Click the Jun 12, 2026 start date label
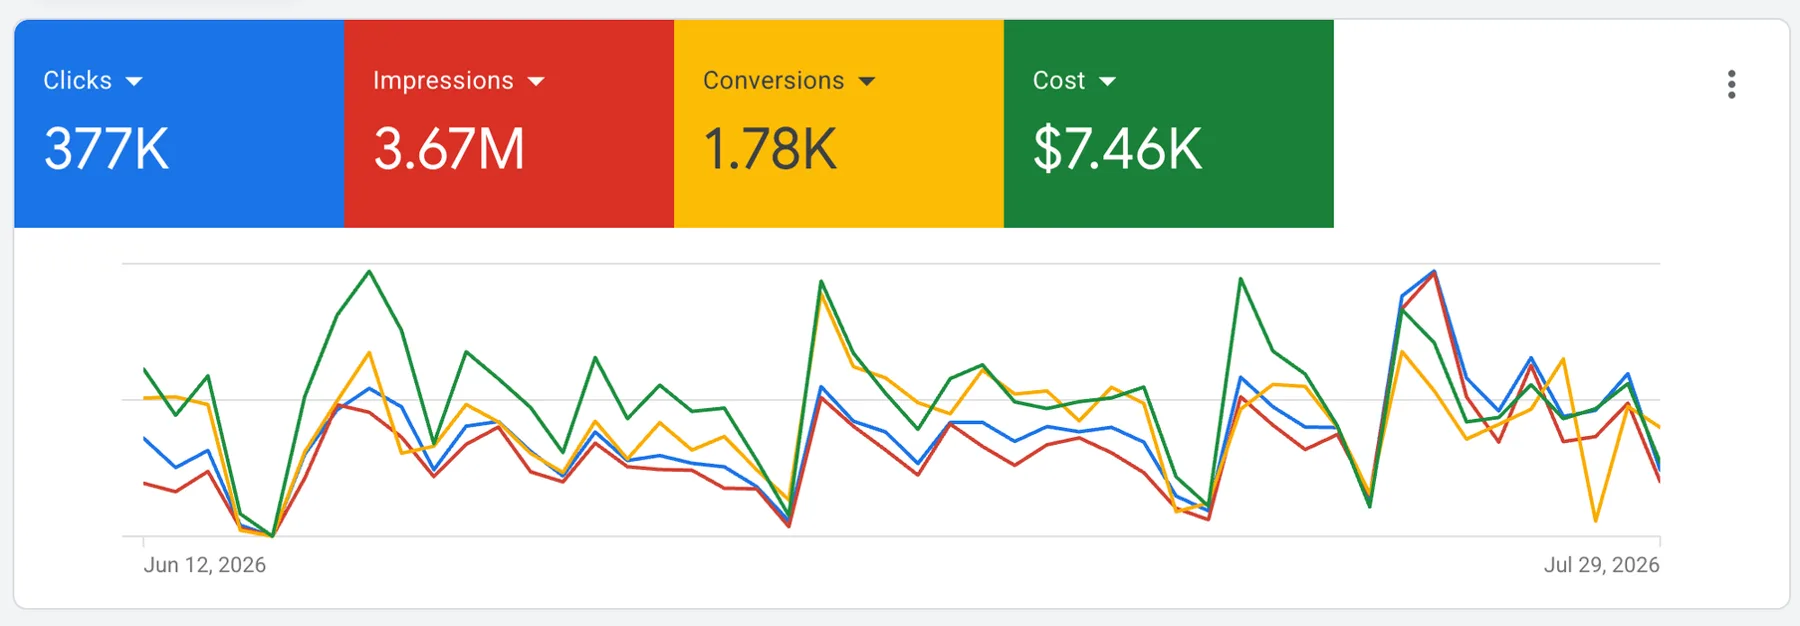This screenshot has width=1800, height=626. point(205,565)
